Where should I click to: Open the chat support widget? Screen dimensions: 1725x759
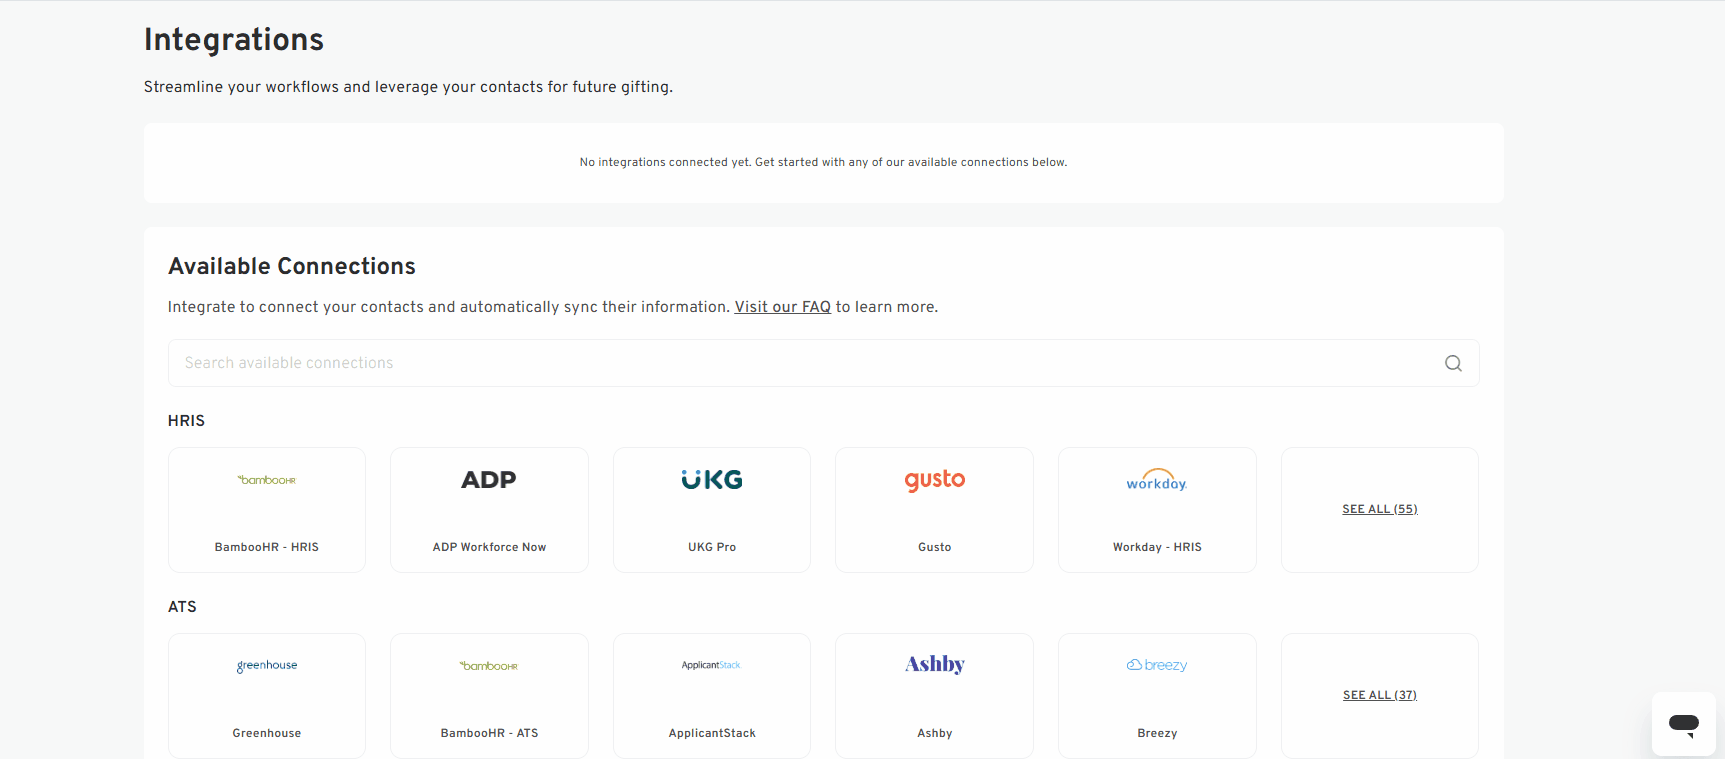click(1684, 724)
